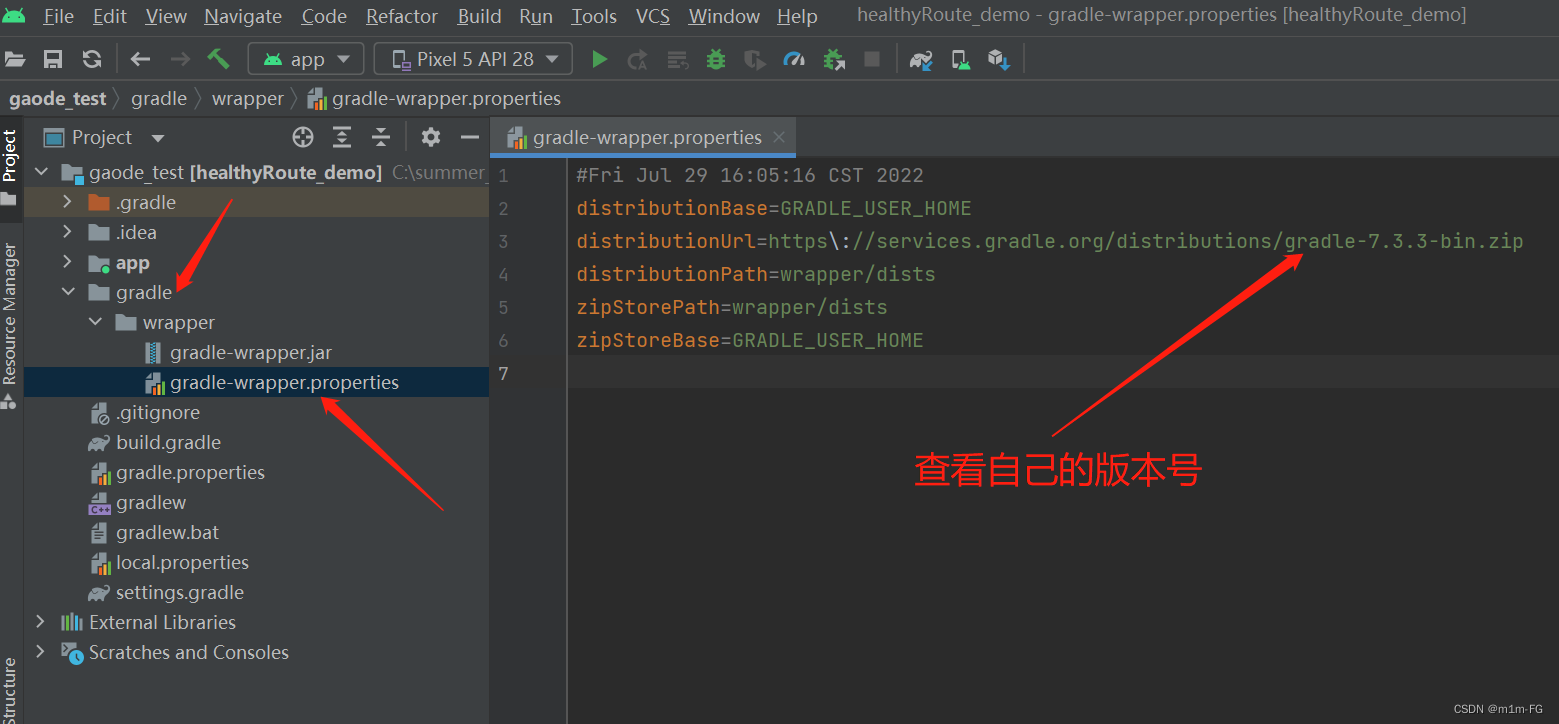Select opened file using crosshair icon
Image resolution: width=1559 pixels, height=724 pixels.
pyautogui.click(x=302, y=137)
